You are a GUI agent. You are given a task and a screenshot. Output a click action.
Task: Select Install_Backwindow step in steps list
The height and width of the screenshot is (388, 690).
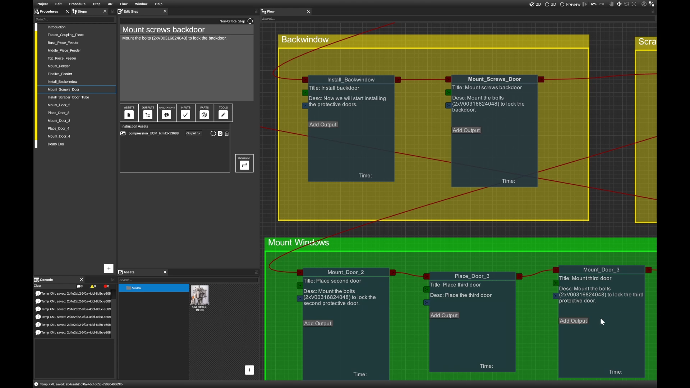click(76, 82)
